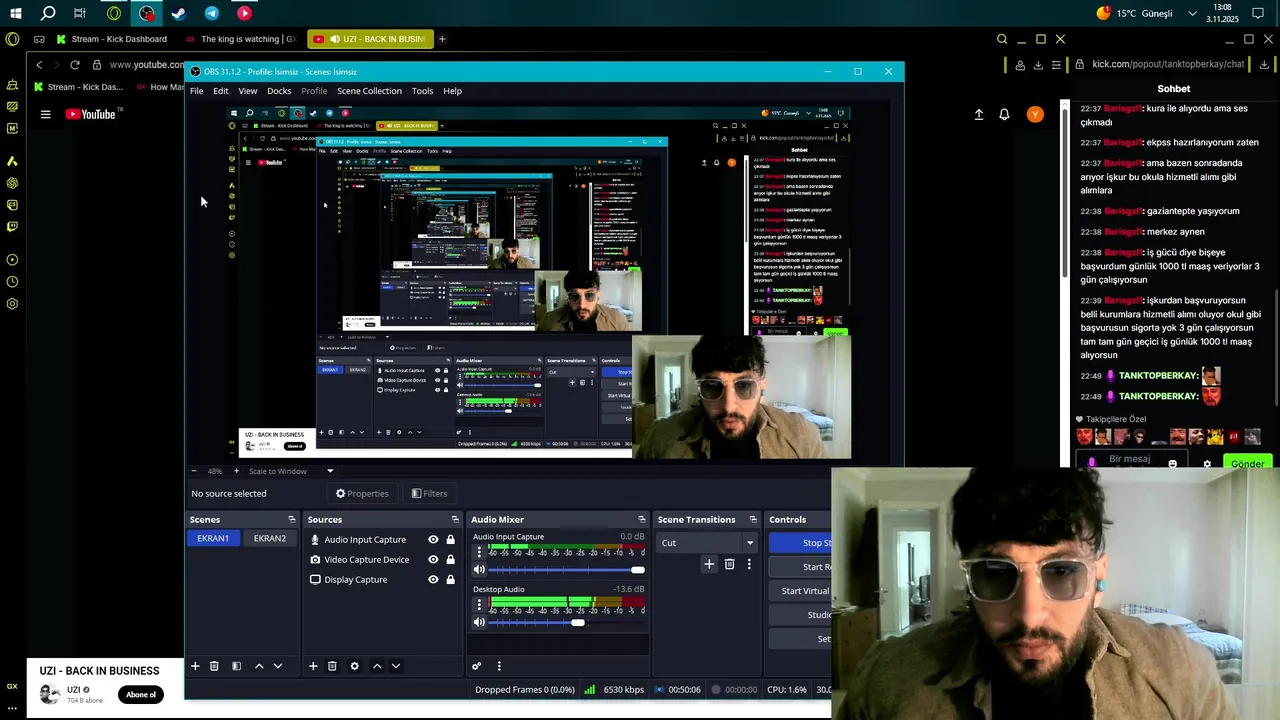
Task: Add a scene transition with plus
Action: click(x=709, y=564)
